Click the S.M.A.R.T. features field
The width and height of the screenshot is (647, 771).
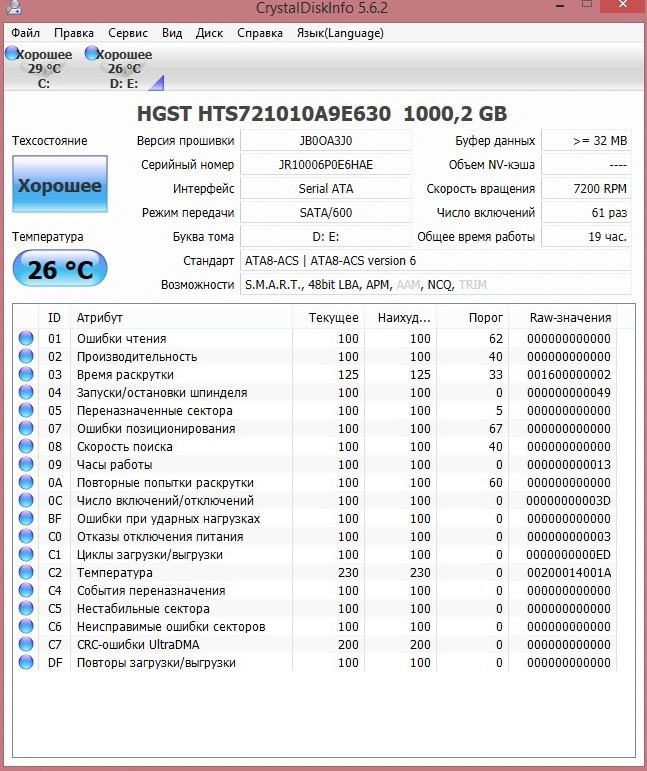436,285
